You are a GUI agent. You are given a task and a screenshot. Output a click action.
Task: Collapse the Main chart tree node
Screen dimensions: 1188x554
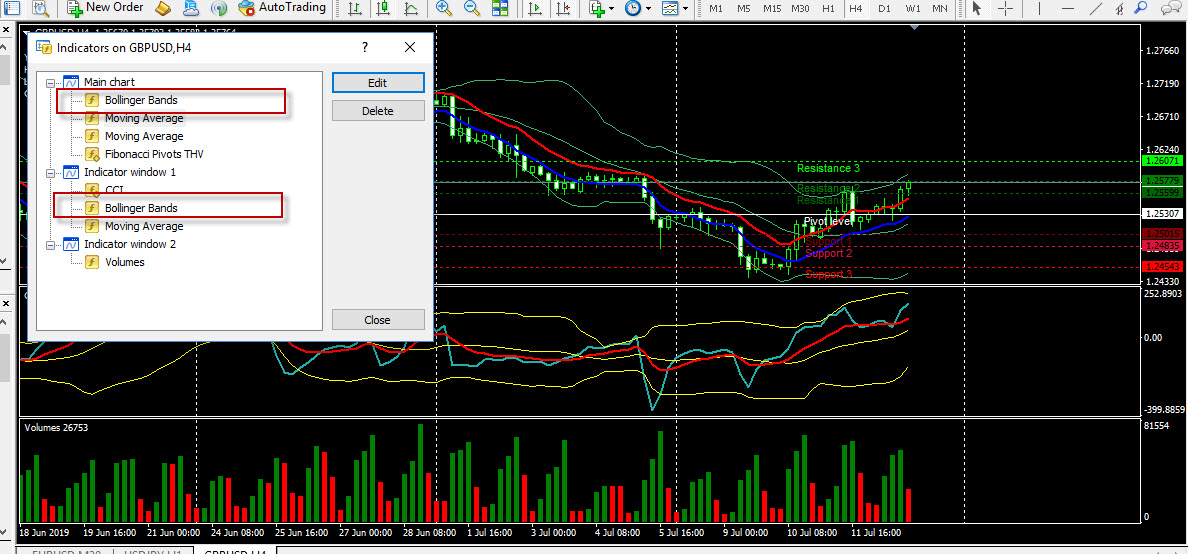[50, 82]
